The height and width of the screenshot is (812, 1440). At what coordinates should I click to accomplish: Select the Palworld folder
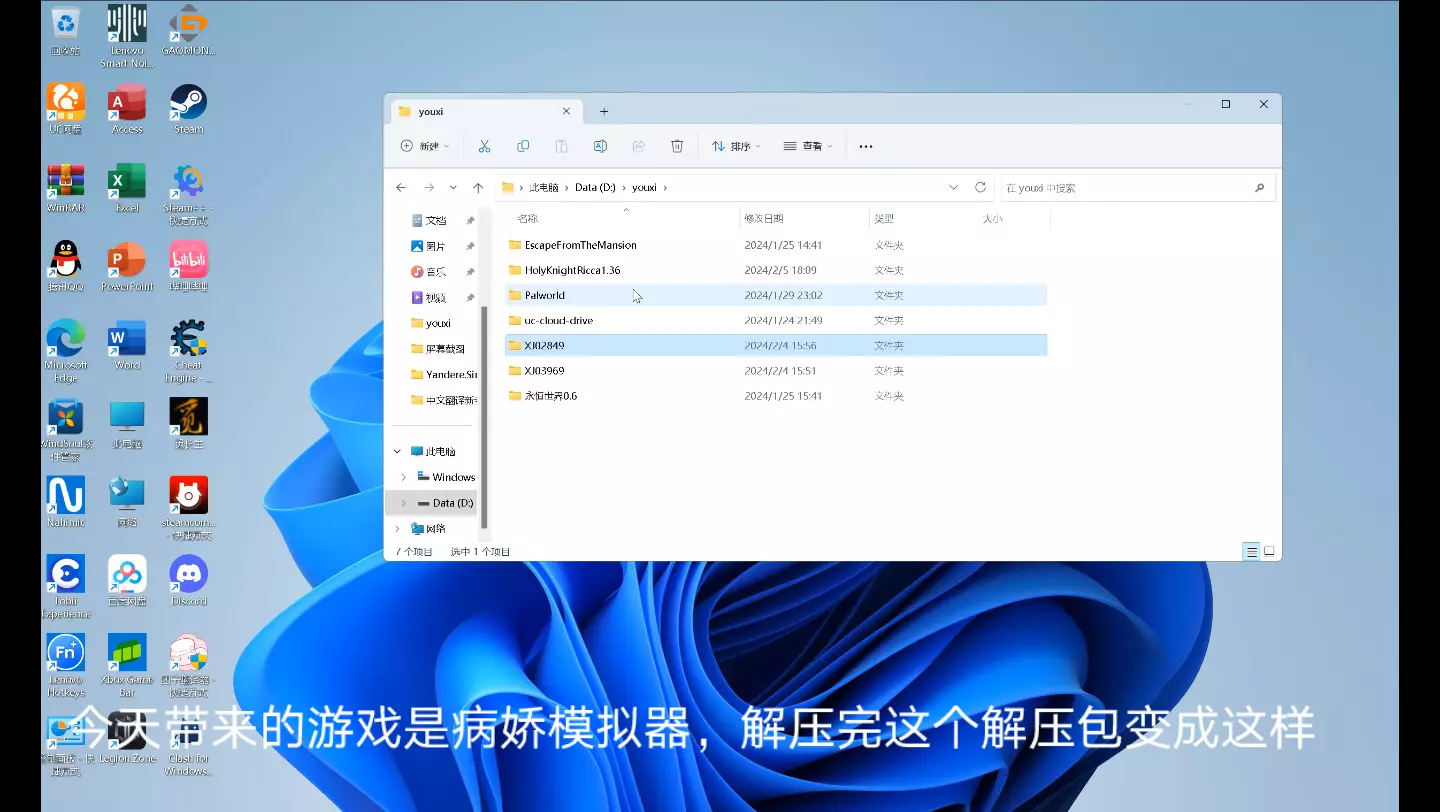tap(776, 295)
